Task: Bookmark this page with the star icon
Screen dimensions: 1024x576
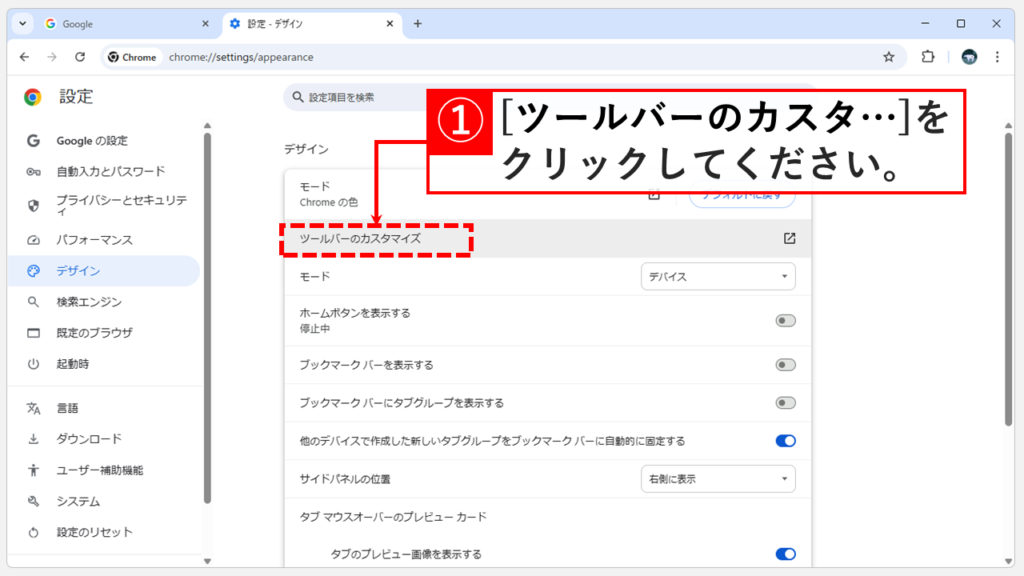Action: (888, 57)
